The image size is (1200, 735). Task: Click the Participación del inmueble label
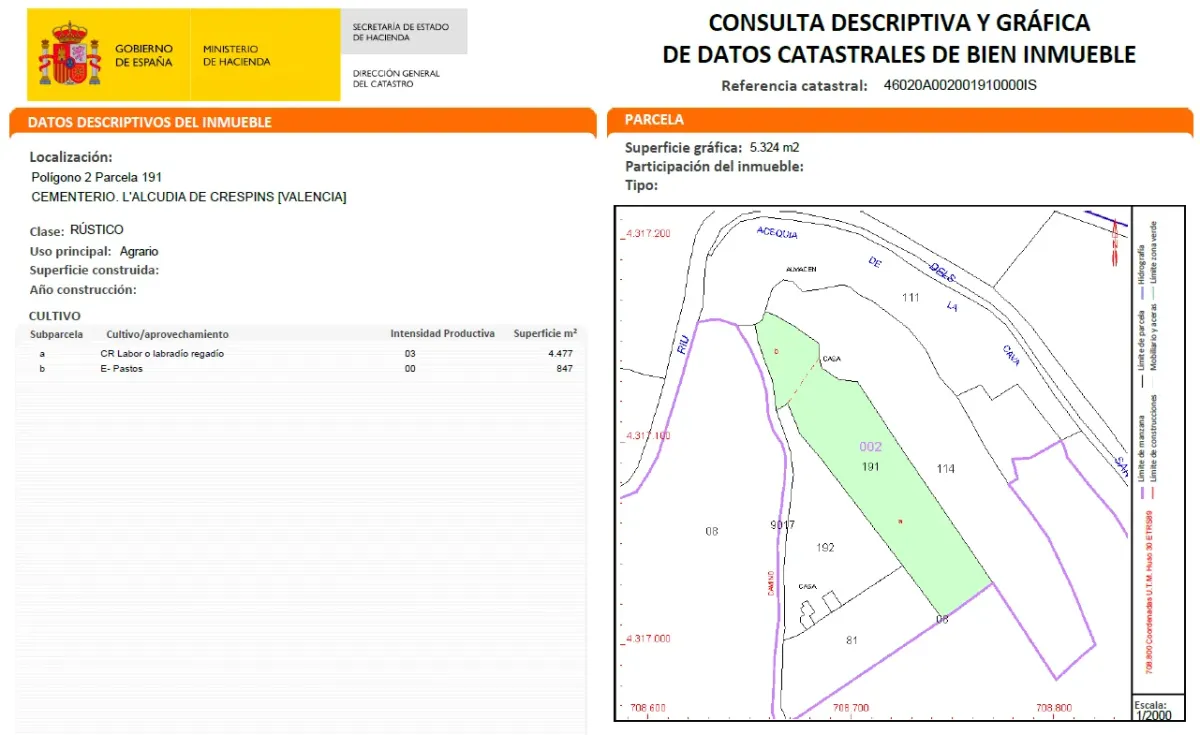[714, 167]
